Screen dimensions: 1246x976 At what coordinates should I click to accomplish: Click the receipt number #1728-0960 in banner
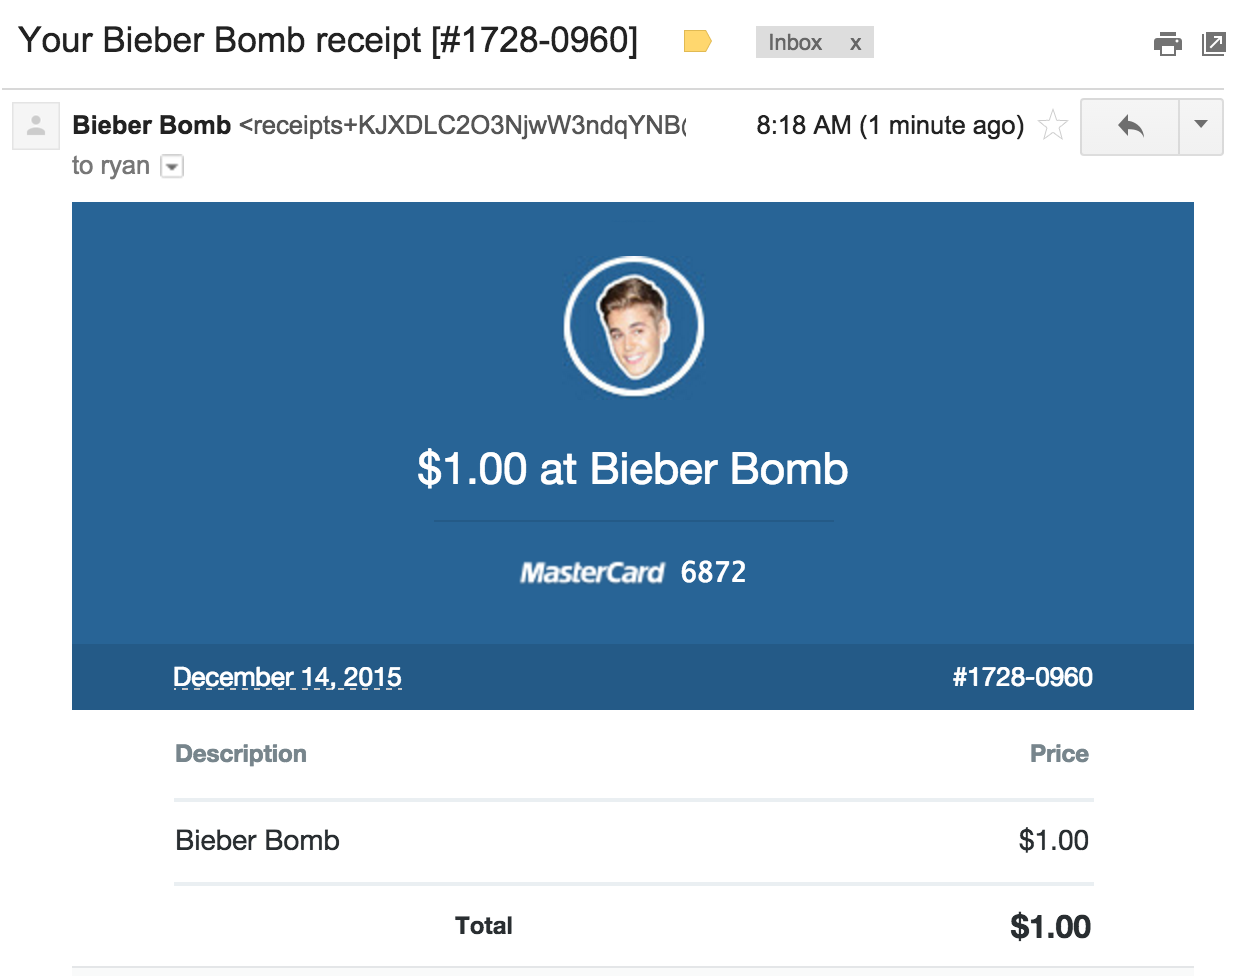pyautogui.click(x=1022, y=677)
